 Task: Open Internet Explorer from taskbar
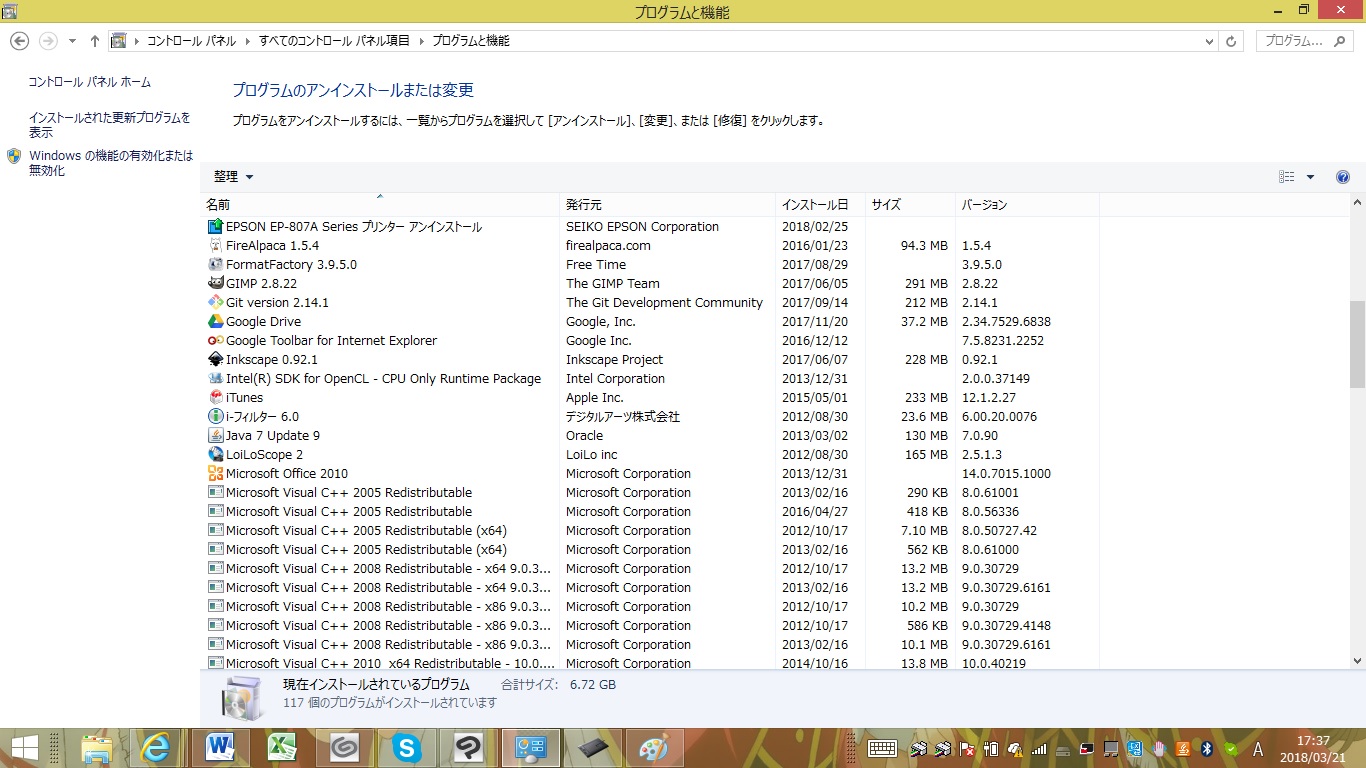(x=155, y=747)
